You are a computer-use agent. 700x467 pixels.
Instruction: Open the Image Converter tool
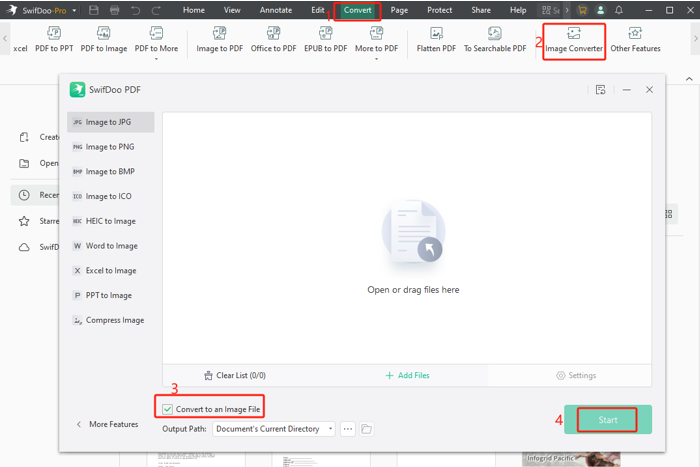pos(574,40)
